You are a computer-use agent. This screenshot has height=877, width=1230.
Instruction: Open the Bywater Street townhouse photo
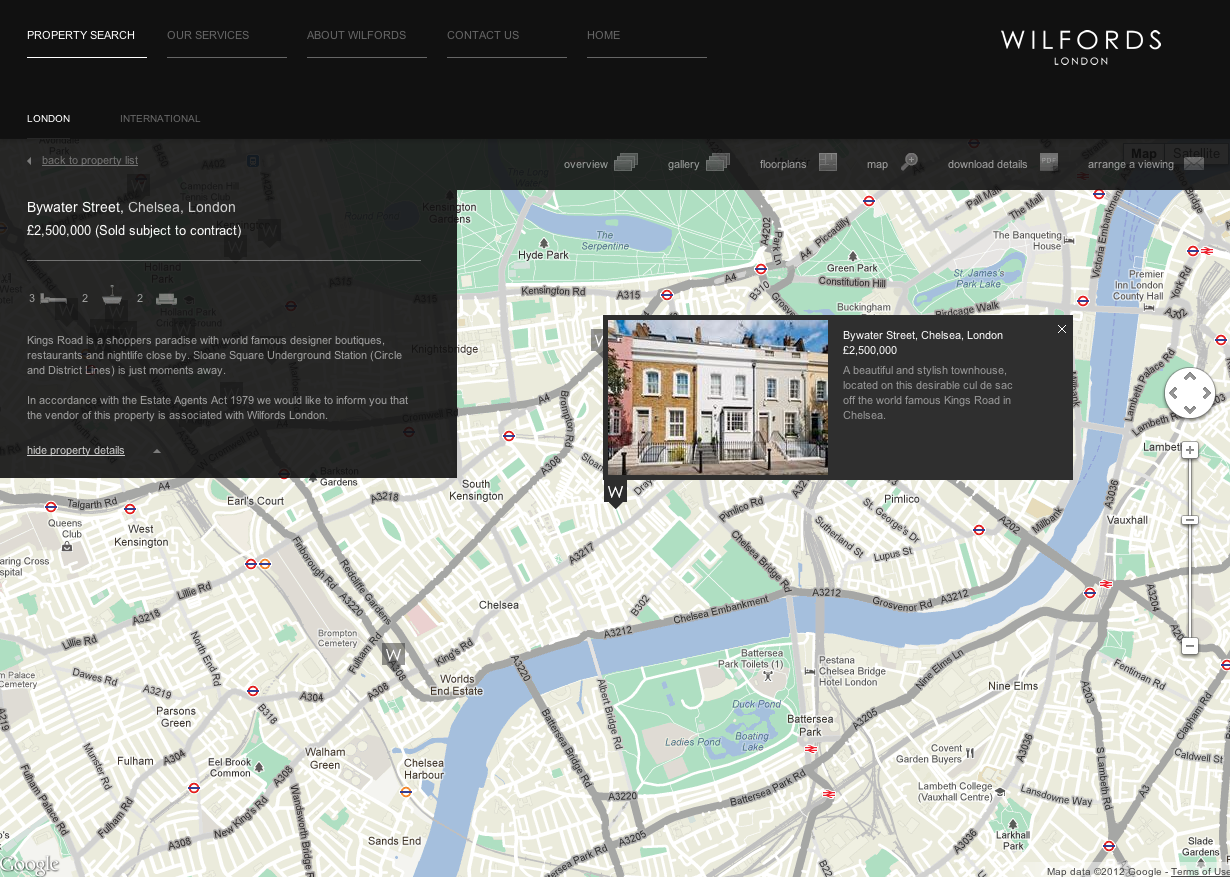click(718, 397)
